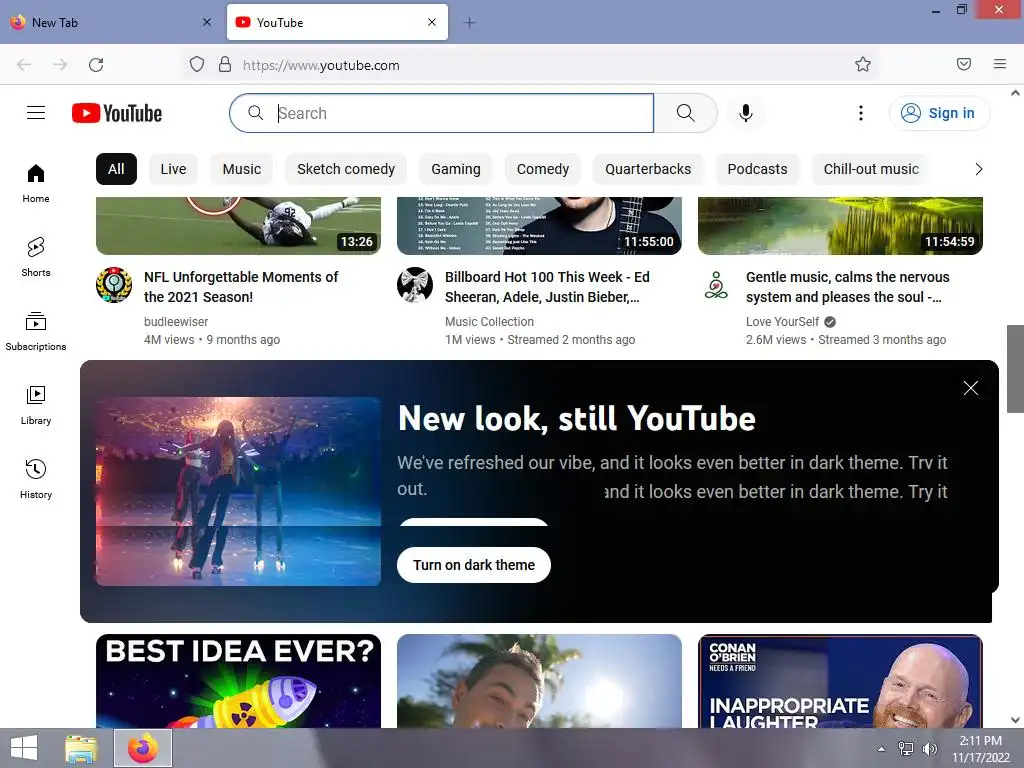The height and width of the screenshot is (768, 1024).
Task: Open Billboard Hot 100 video title
Action: click(x=547, y=287)
